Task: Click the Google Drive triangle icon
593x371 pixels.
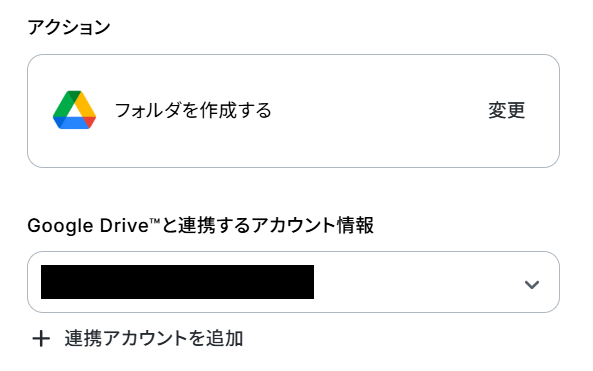Action: point(75,110)
